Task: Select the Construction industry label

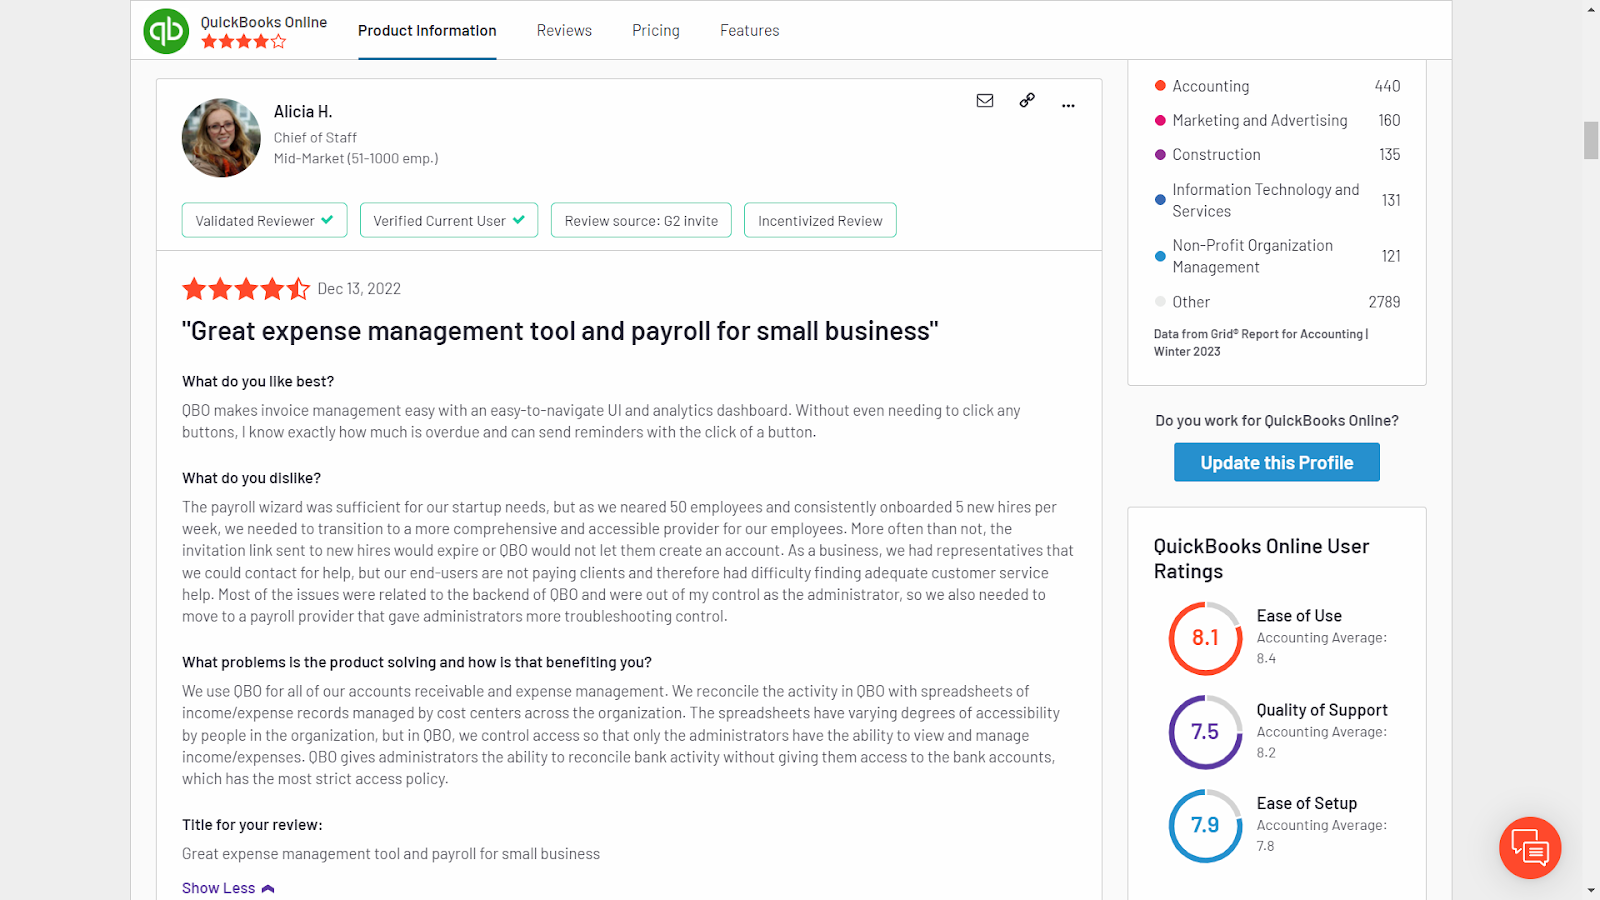Action: point(1216,155)
